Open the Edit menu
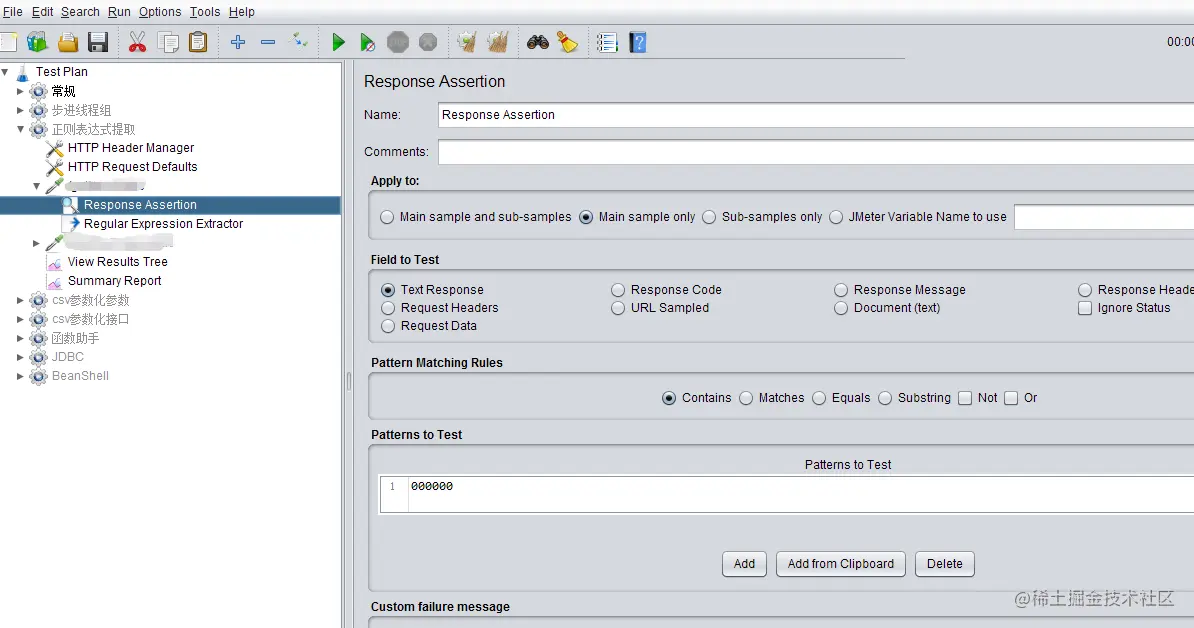The height and width of the screenshot is (628, 1194). 43,12
